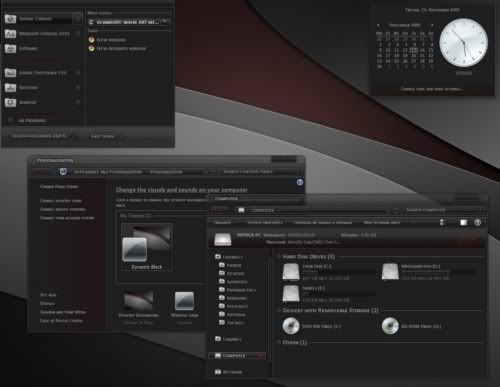Open Change desktop icons link
Image resolution: width=500 pixels, height=387 pixels.
point(61,201)
